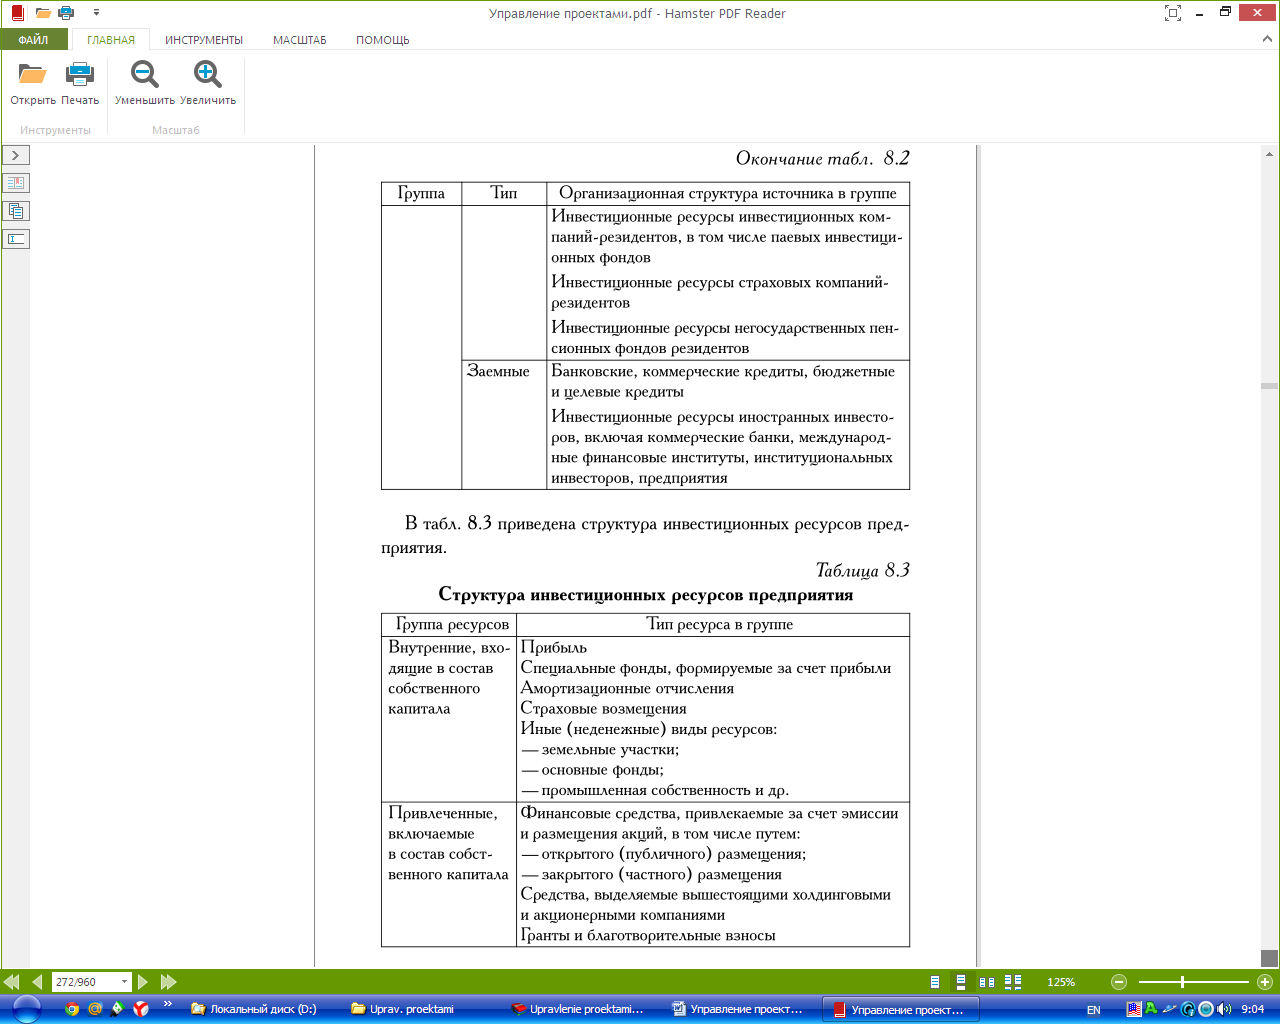Expand the side panel with the arrow button
This screenshot has height=1024, width=1280.
[16, 155]
